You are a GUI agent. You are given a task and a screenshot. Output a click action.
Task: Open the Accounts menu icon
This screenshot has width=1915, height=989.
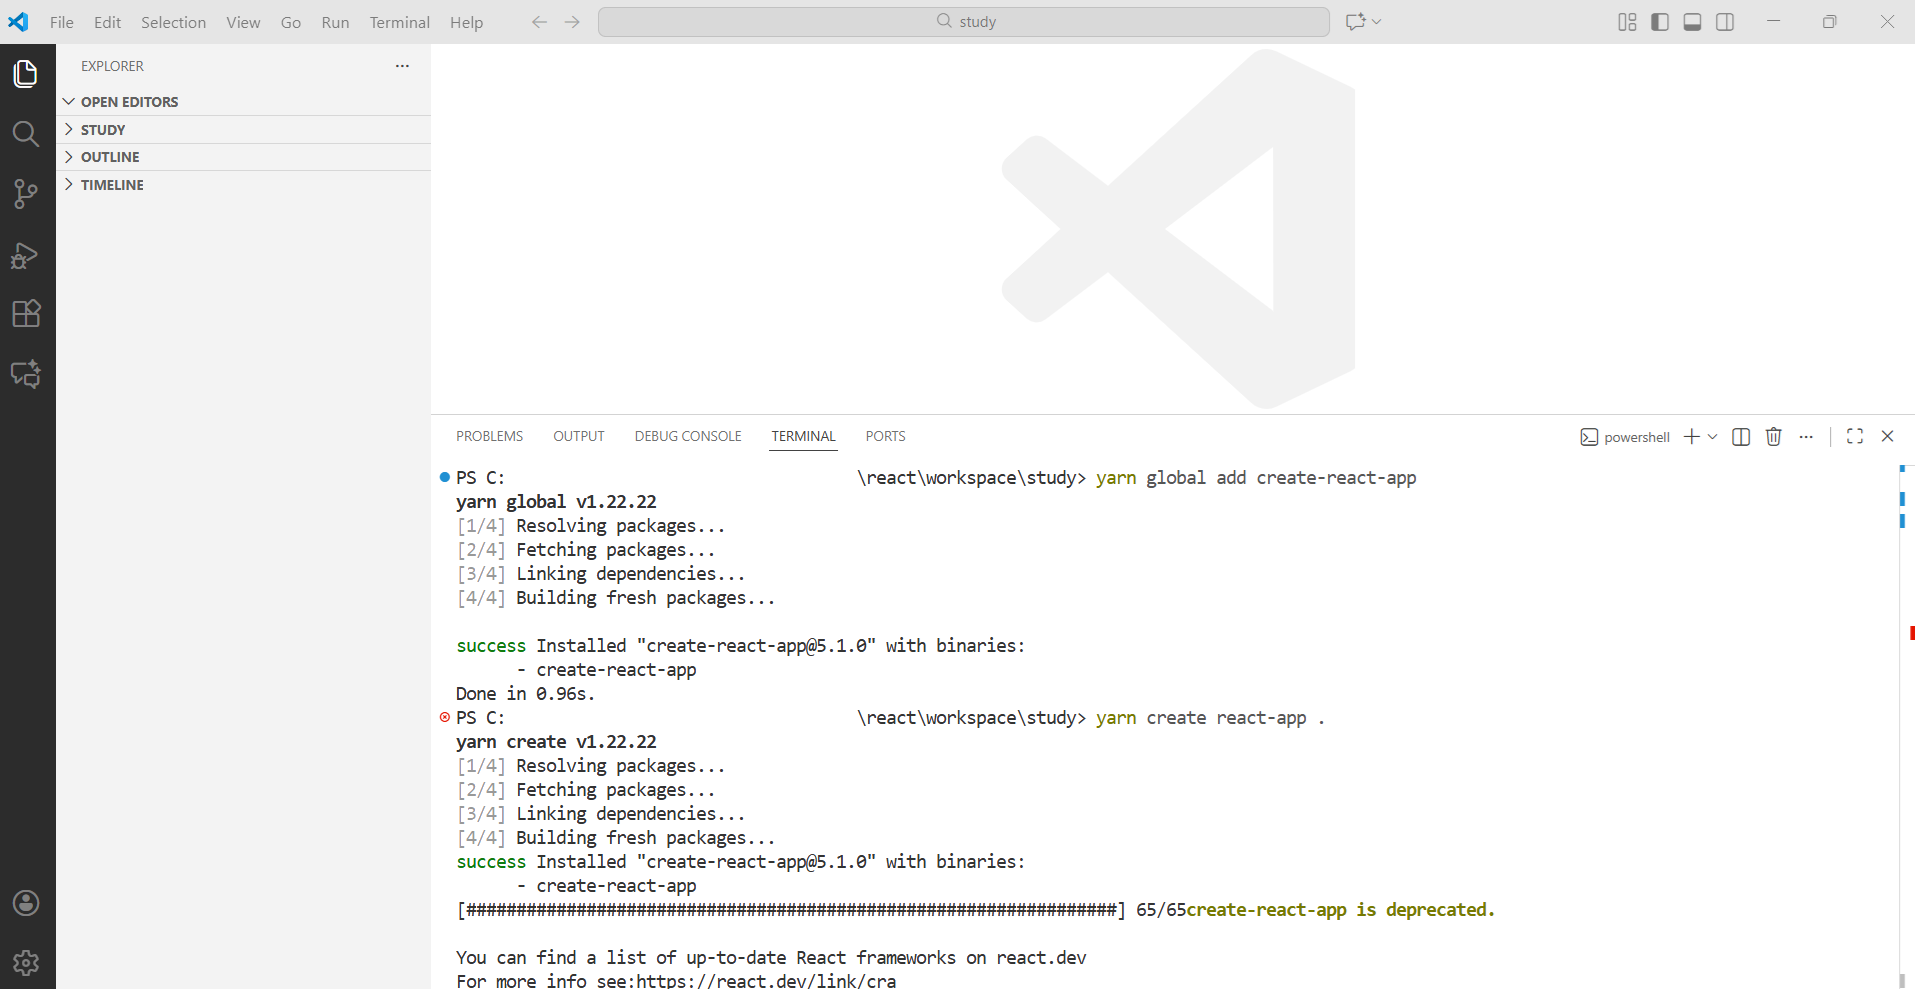26,903
